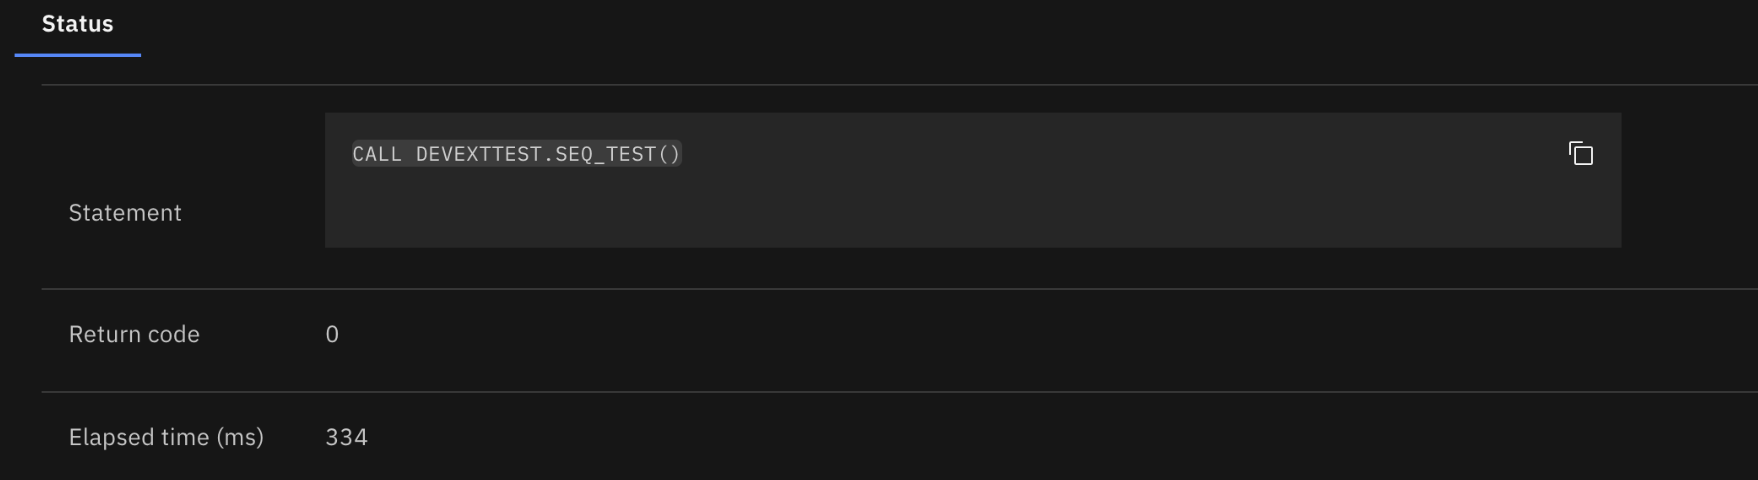1758x480 pixels.
Task: Click the word code in Return code
Action: [x=176, y=334]
